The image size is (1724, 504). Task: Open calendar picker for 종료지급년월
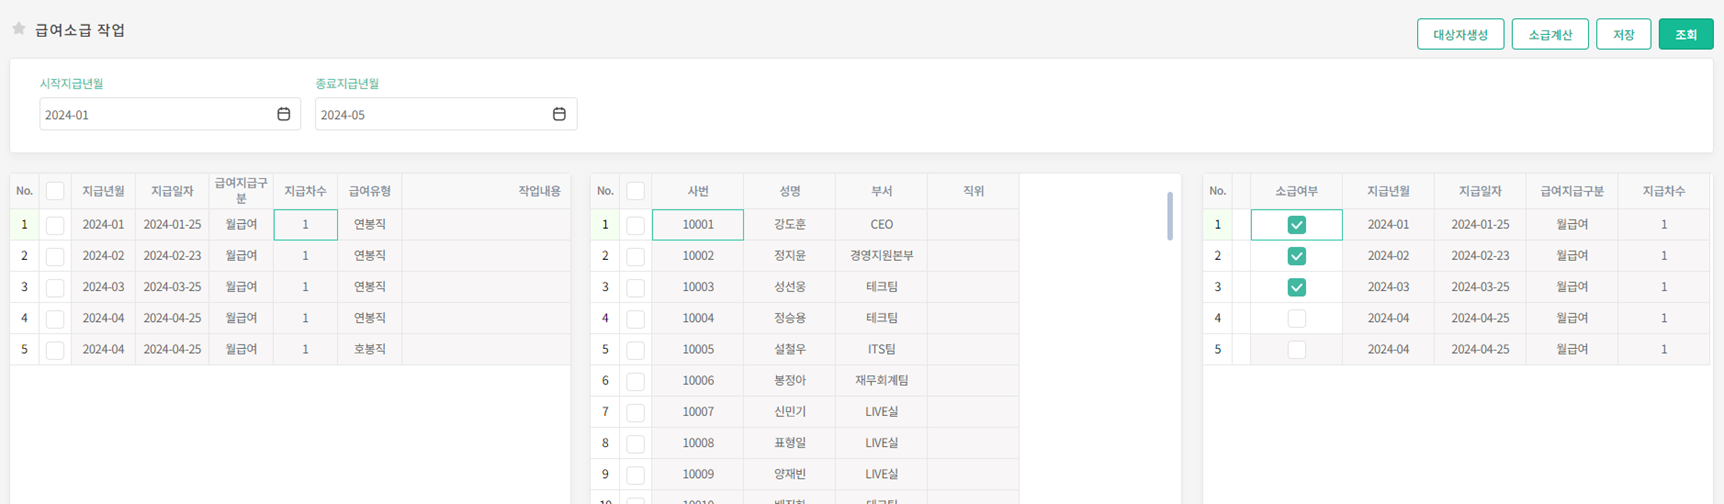(x=559, y=114)
